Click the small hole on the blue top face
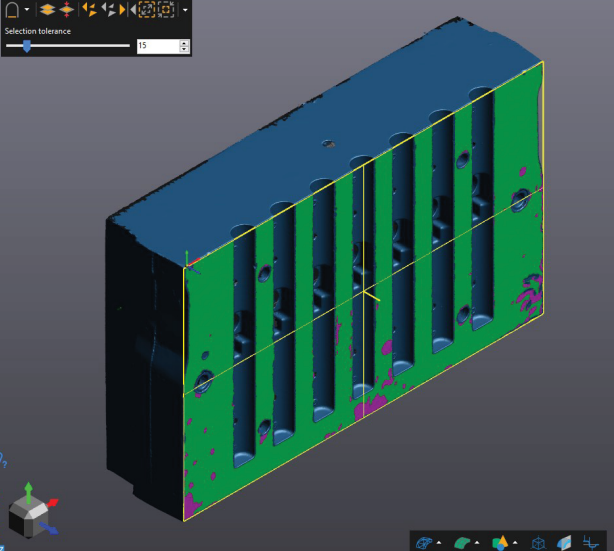The height and width of the screenshot is (551, 614). pos(329,144)
